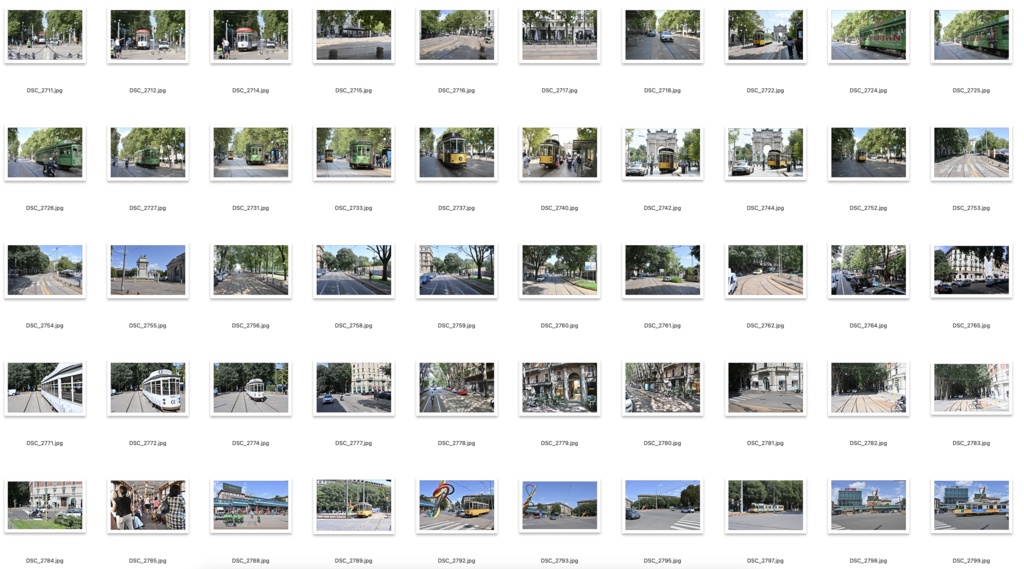Select the DSC_2759.jpg street thumbnail
Viewport: 1024px width, 569px height.
tap(456, 270)
